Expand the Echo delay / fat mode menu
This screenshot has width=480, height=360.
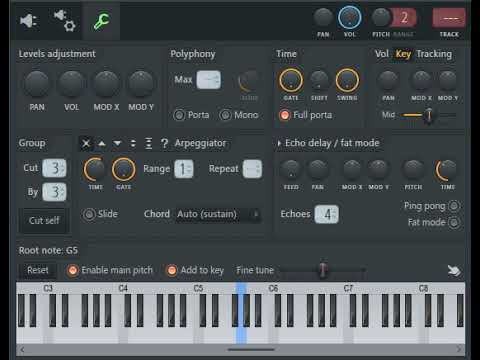279,144
